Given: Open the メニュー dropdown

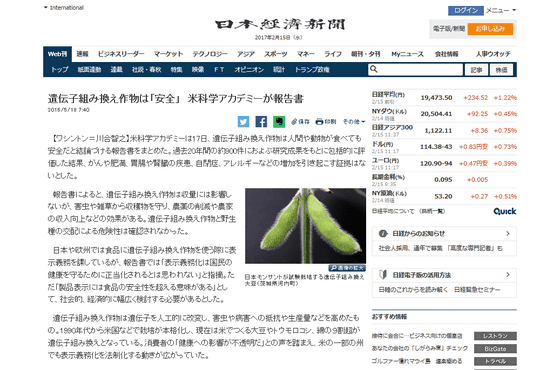Looking at the screenshot, I should [x=501, y=10].
